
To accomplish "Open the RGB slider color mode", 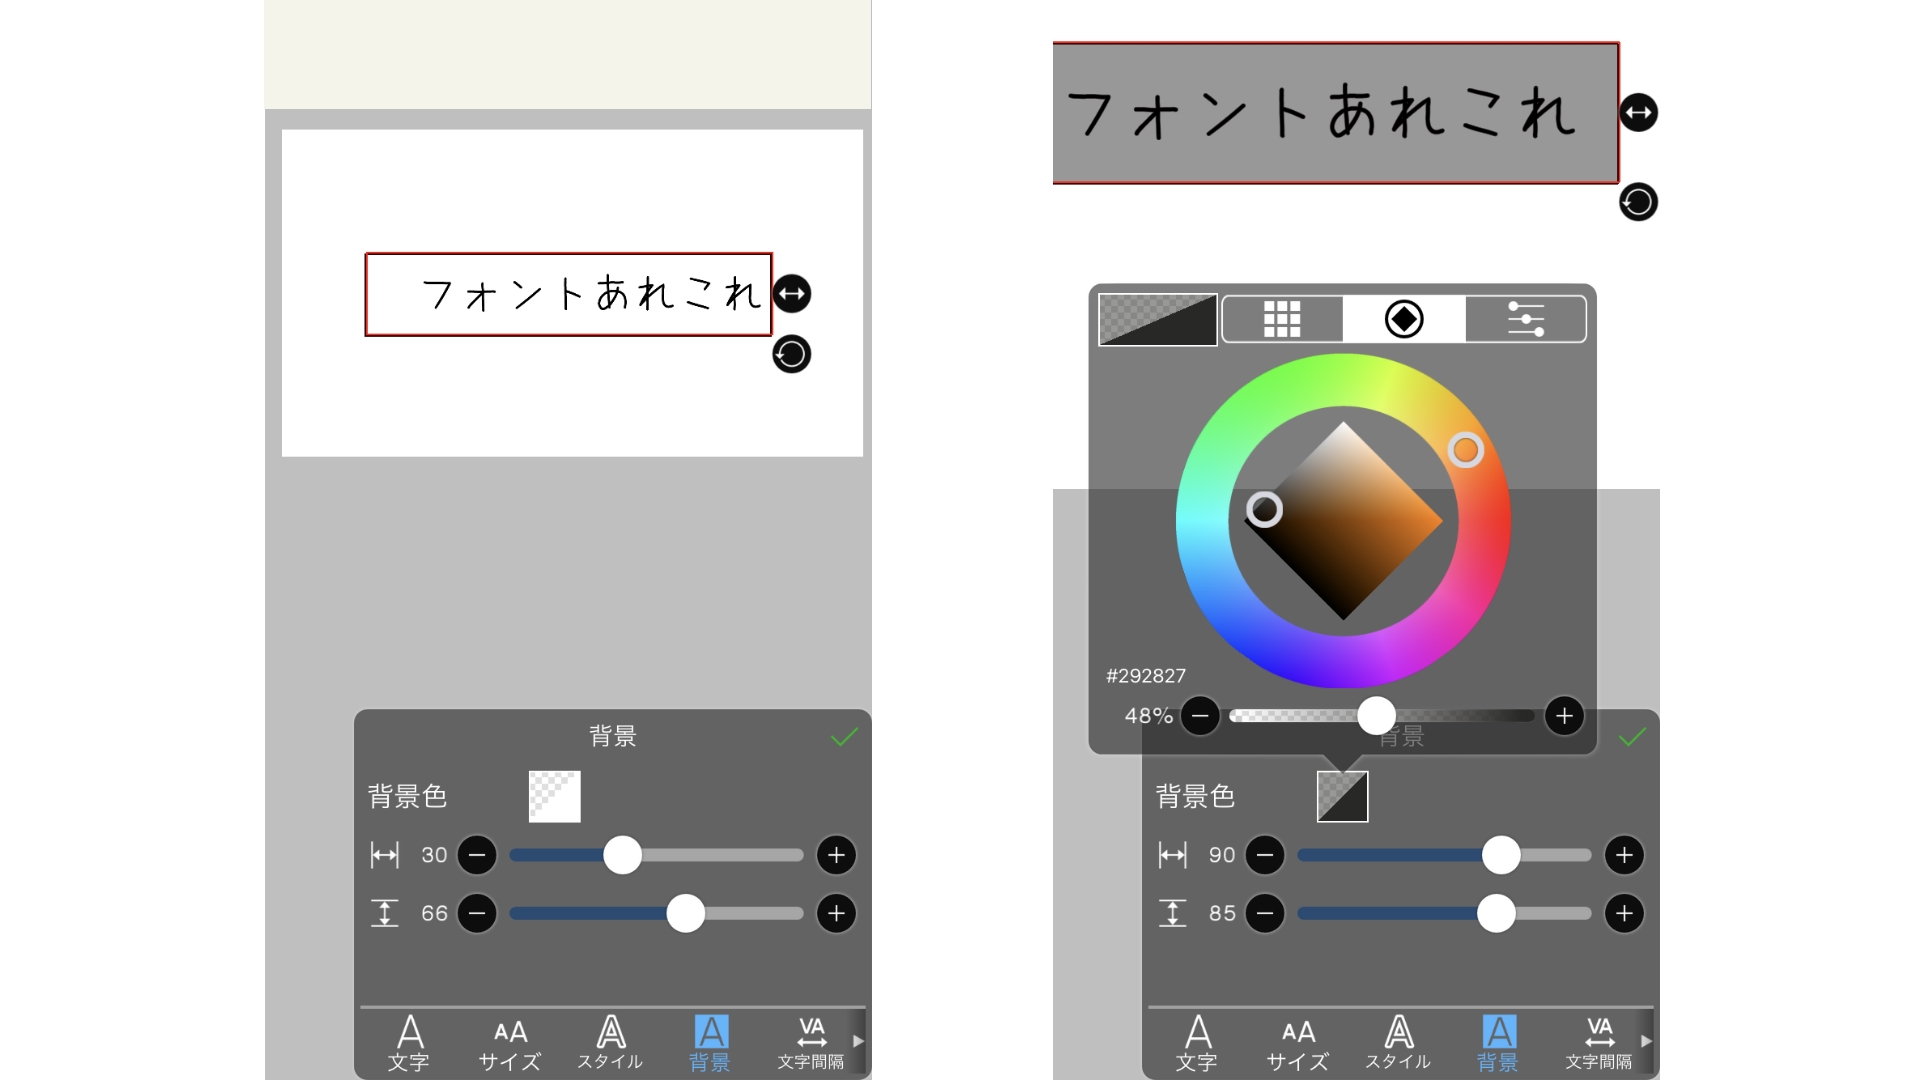I will [1524, 318].
